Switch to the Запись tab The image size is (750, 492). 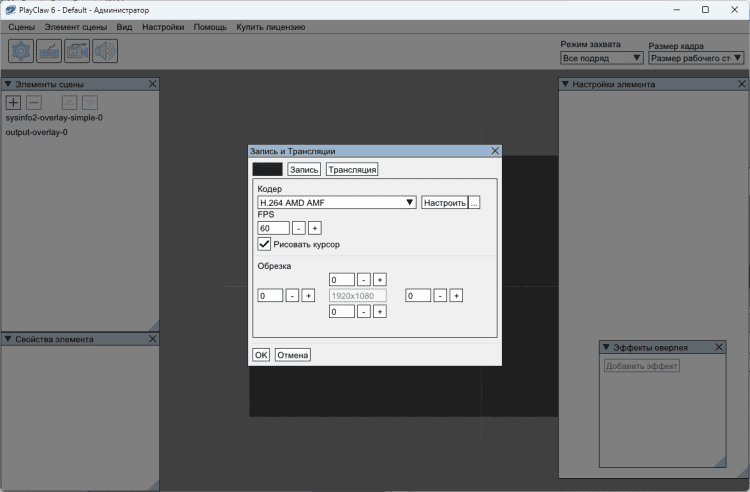[x=304, y=169]
